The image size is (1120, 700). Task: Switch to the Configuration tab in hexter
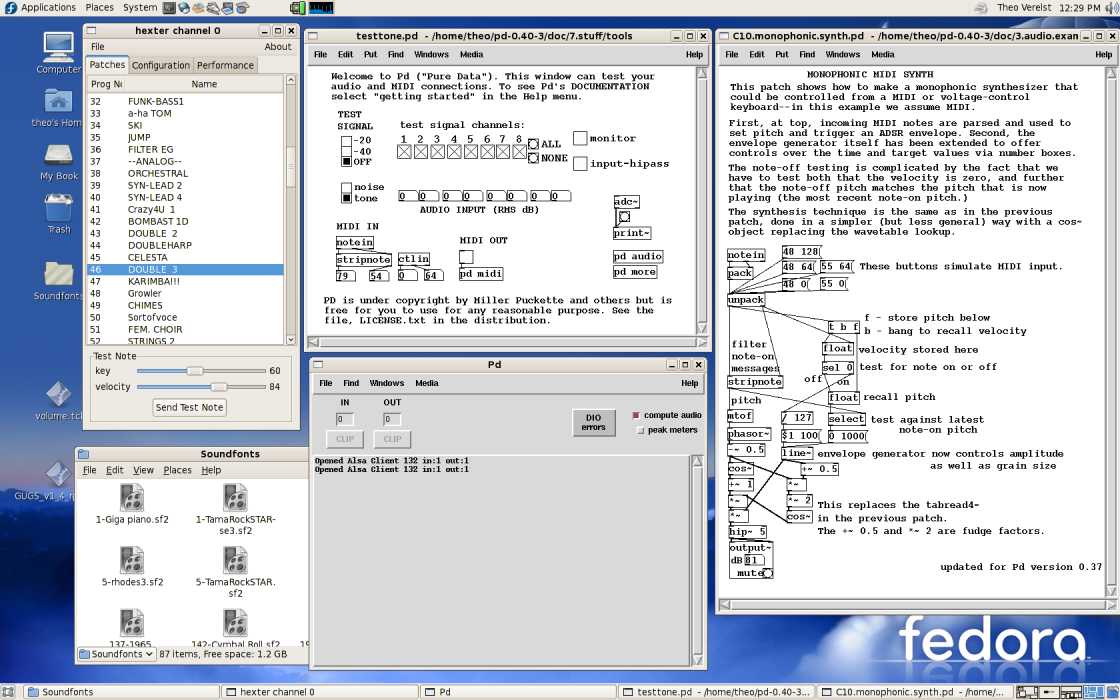coord(161,65)
